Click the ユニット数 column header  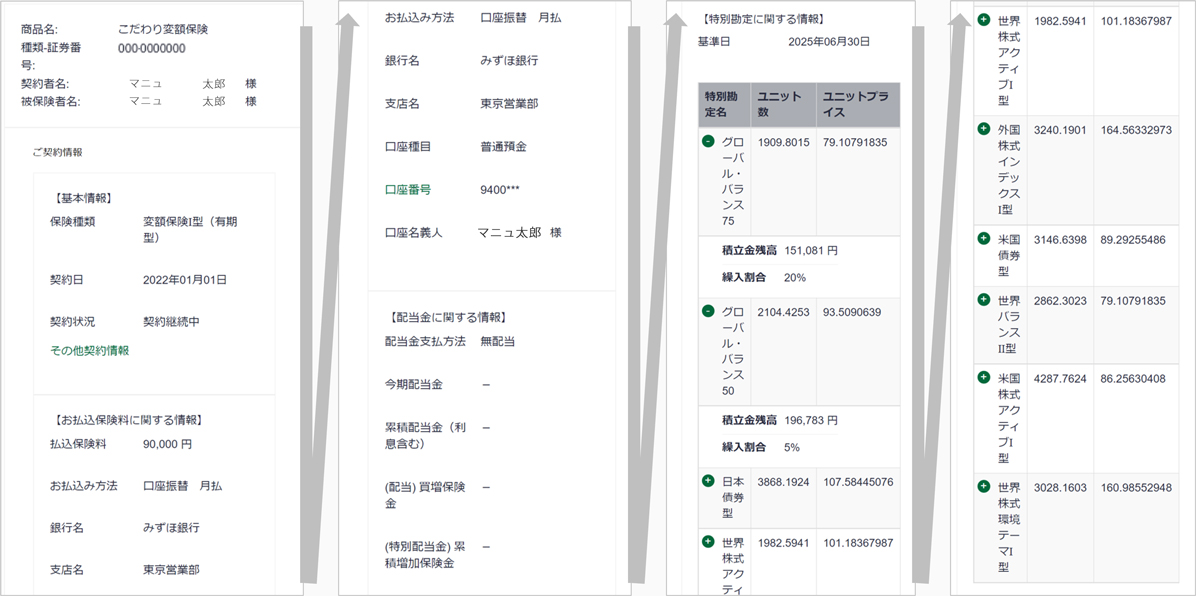pos(783,105)
